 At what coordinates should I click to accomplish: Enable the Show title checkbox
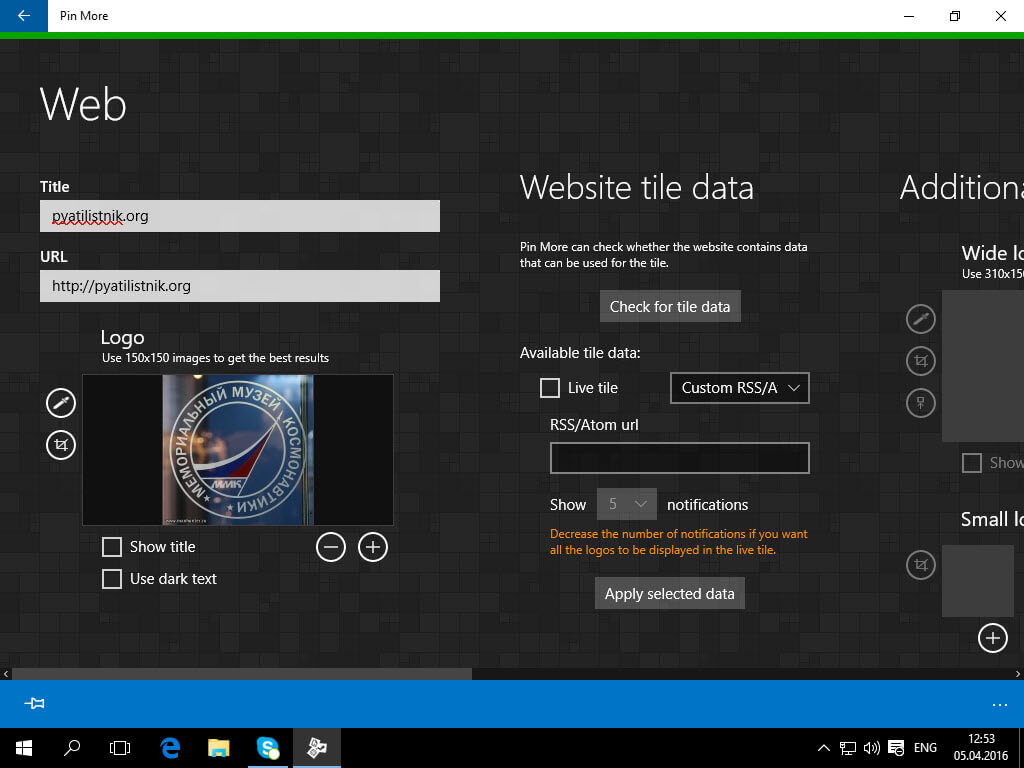(112, 547)
